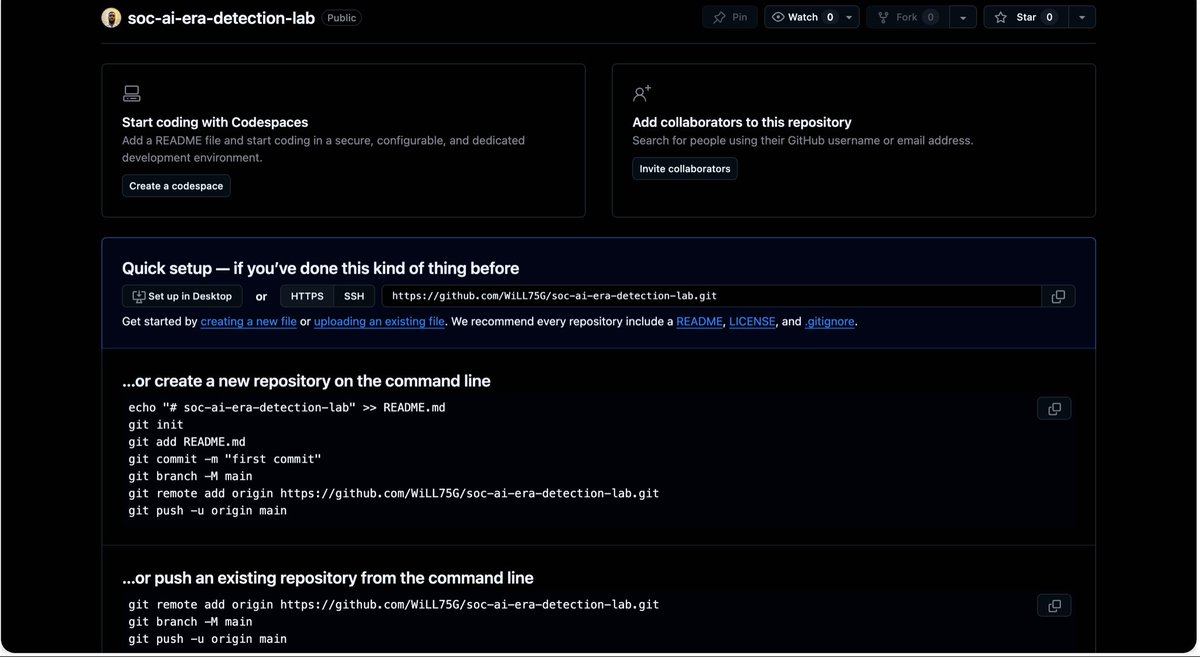
Task: Expand the Fork dropdown arrow
Action: tap(962, 17)
